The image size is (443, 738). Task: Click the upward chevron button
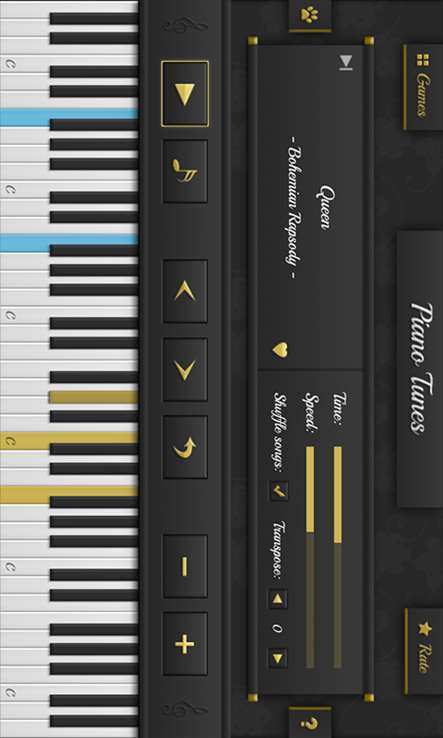click(x=185, y=291)
